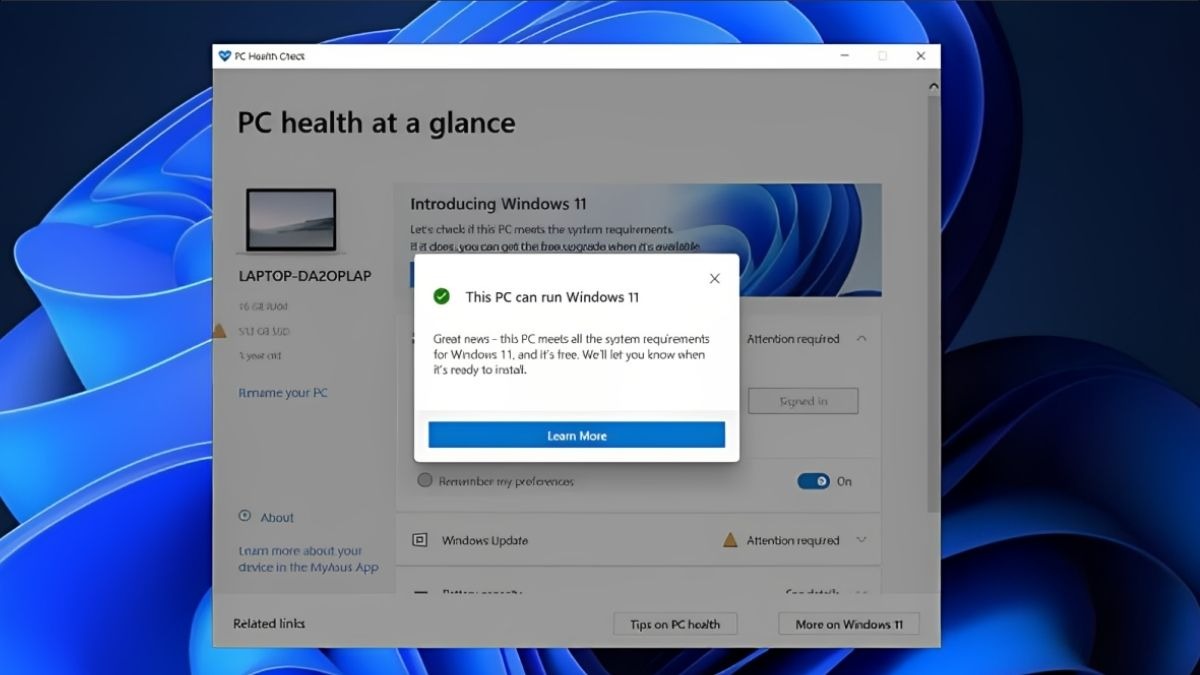The height and width of the screenshot is (675, 1200).
Task: Close the Windows 11 compatibility dialog
Action: [714, 279]
